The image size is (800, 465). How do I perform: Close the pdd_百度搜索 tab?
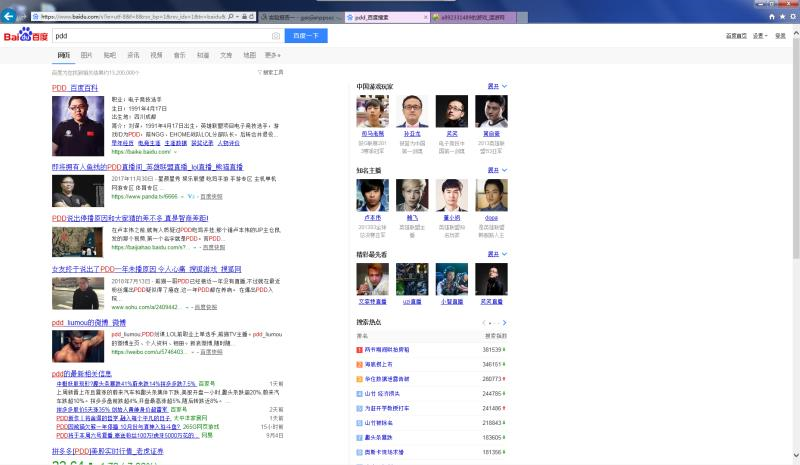tap(426, 17)
